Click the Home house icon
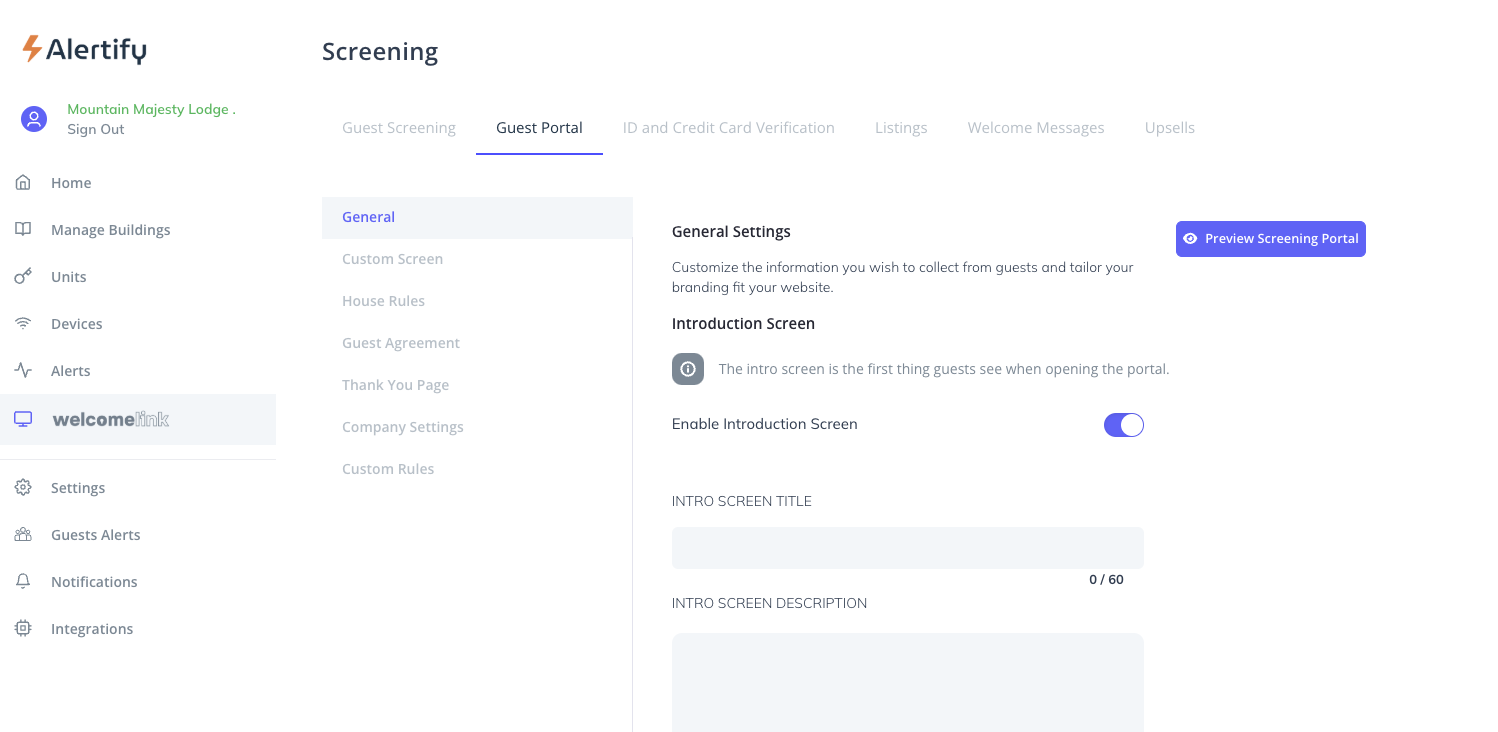The width and height of the screenshot is (1498, 732). [23, 183]
